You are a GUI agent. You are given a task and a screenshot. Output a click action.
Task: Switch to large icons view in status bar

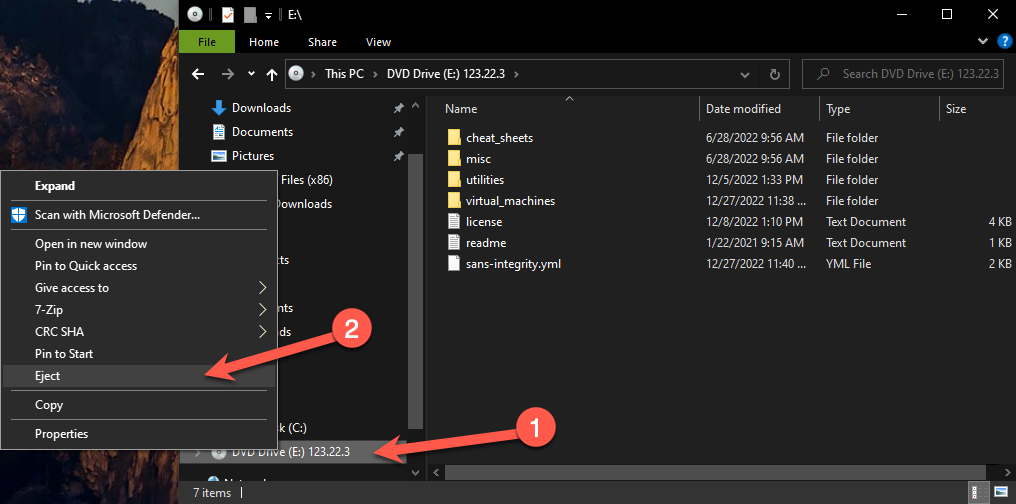pos(1000,492)
